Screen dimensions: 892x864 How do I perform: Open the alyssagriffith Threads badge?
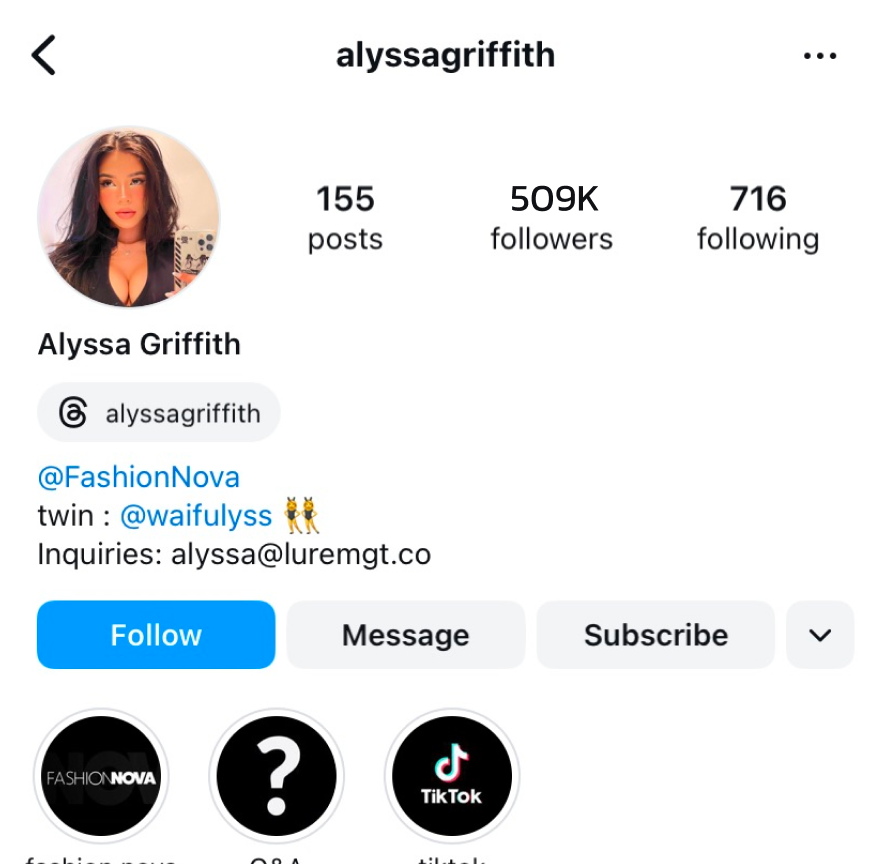pyautogui.click(x=159, y=412)
